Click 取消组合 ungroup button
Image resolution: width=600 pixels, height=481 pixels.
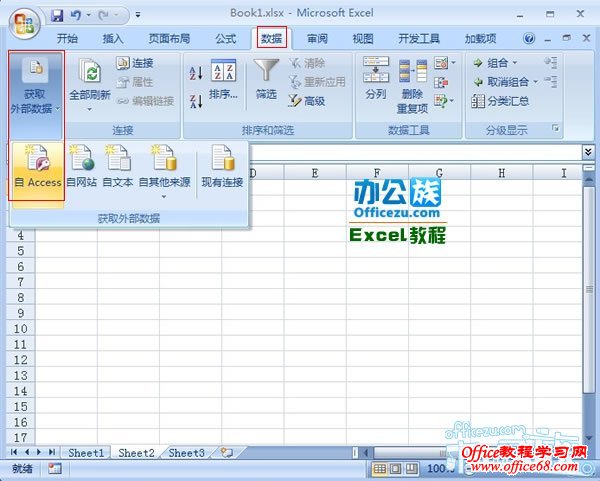501,82
